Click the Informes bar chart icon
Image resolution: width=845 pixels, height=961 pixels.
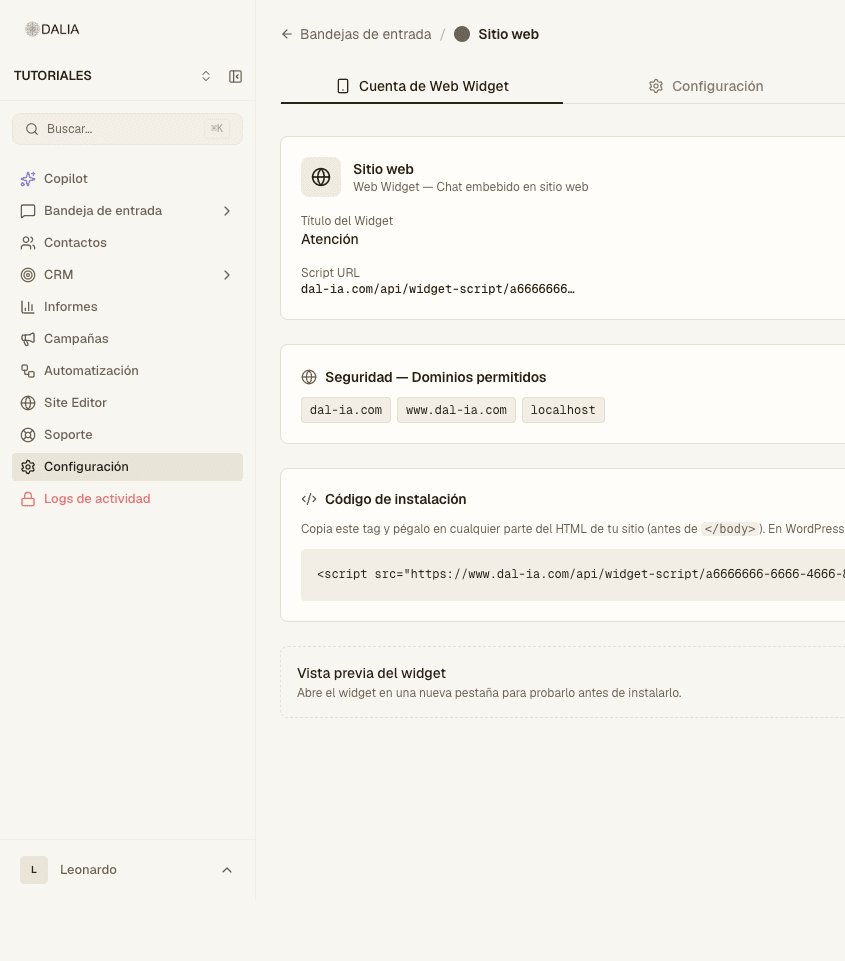(x=28, y=306)
